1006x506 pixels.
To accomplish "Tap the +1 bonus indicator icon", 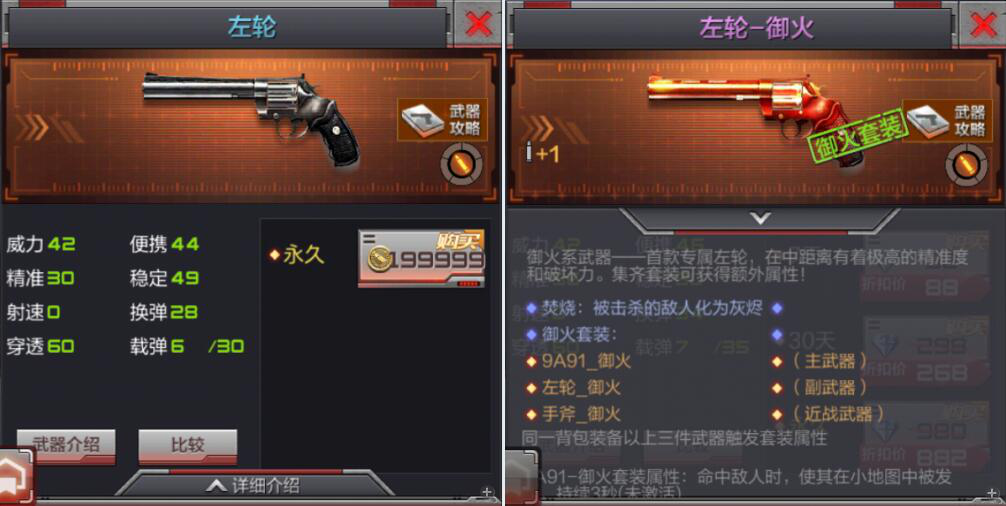I will 542,154.
